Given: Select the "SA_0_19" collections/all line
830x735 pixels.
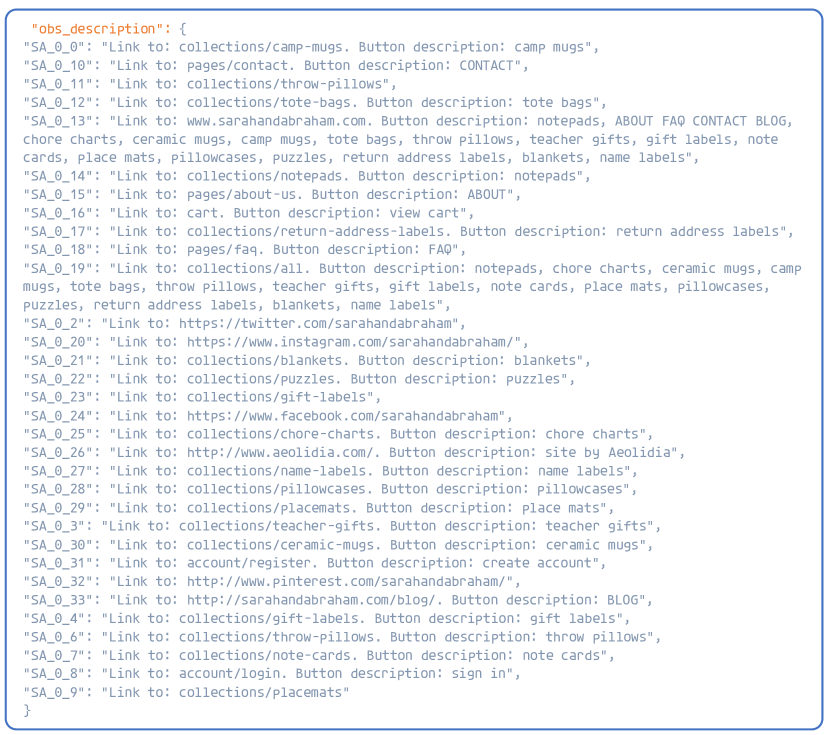Looking at the screenshot, I should point(412,287).
